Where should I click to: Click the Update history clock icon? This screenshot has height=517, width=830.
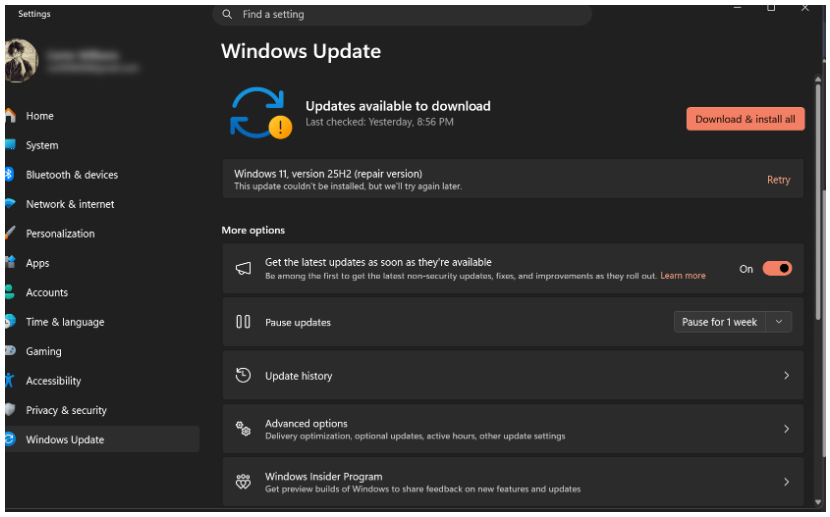coord(243,375)
